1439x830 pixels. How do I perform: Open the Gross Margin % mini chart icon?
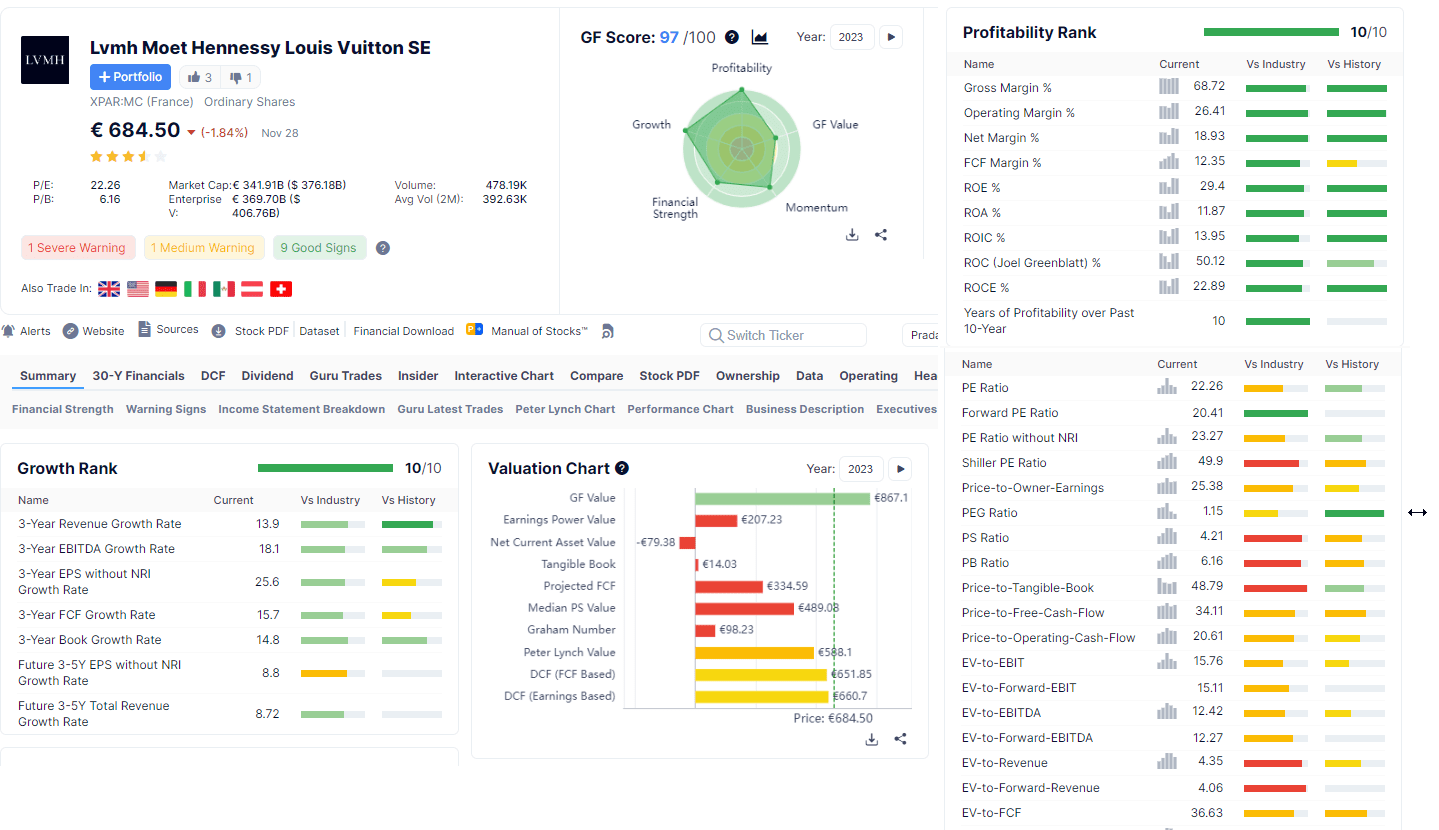coord(1169,86)
